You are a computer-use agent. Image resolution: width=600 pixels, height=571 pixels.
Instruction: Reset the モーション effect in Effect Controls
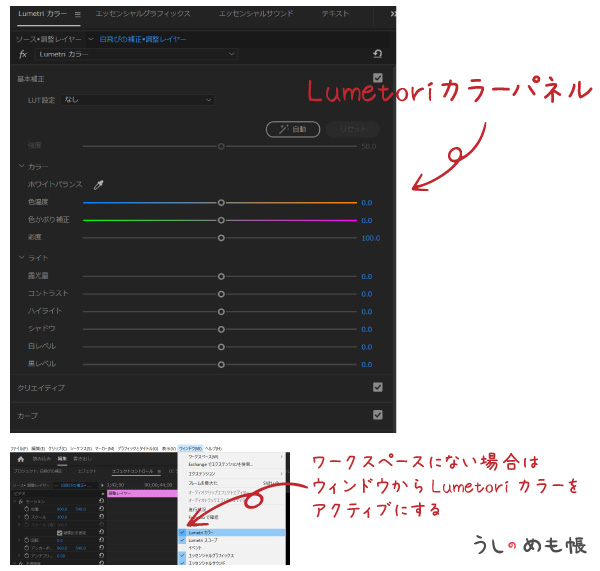(101, 501)
